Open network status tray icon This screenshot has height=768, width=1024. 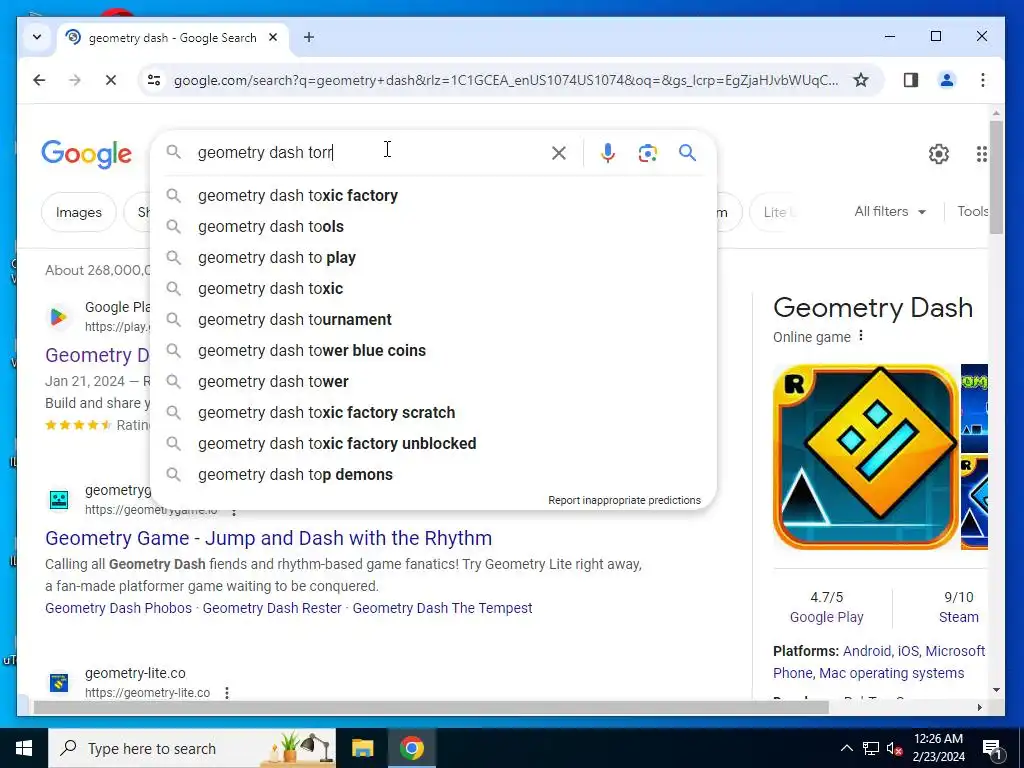pyautogui.click(x=871, y=748)
